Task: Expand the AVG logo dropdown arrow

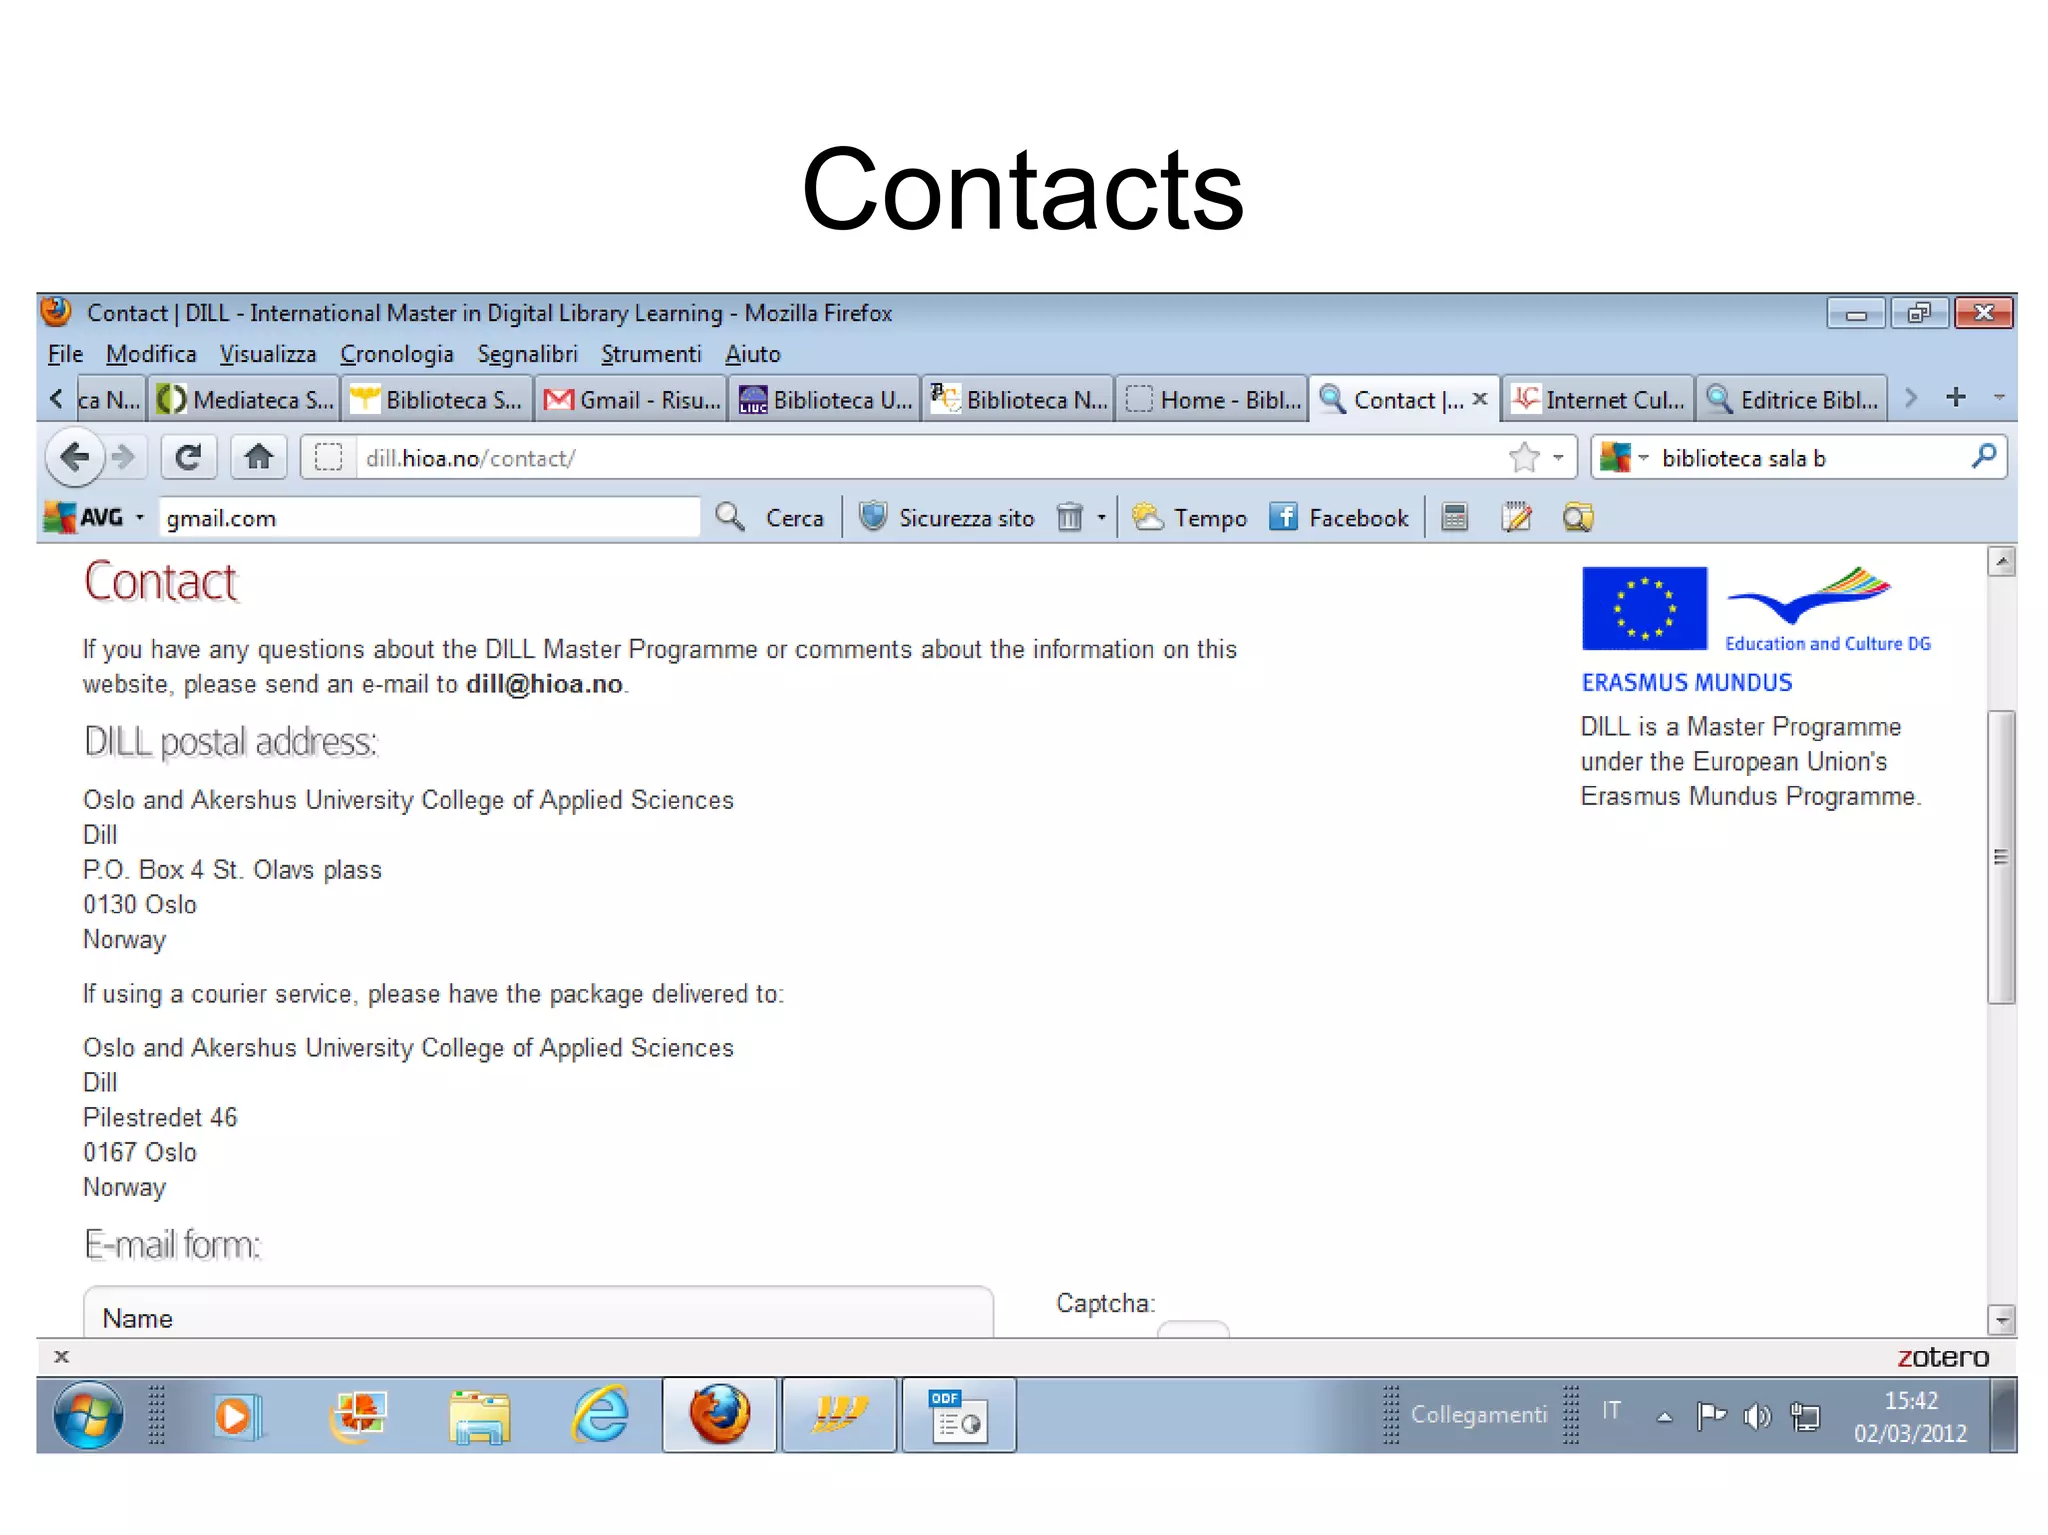Action: click(x=140, y=518)
